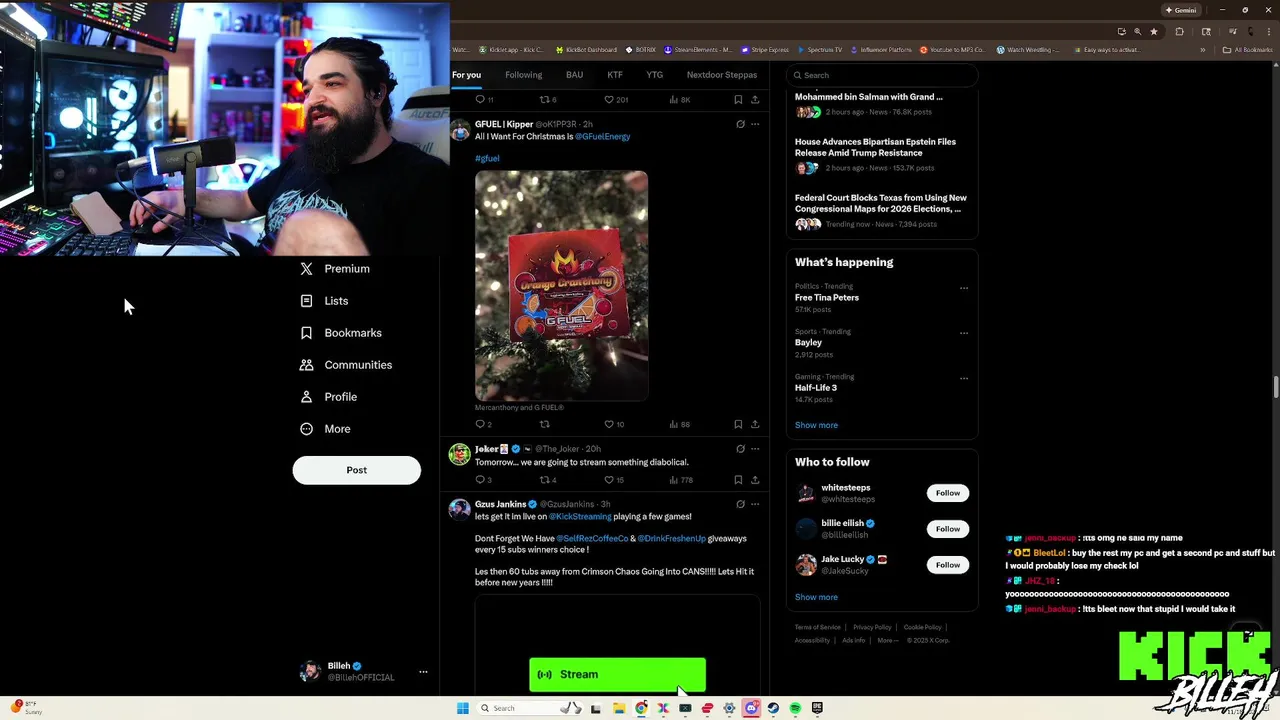Open account menu dots next to Billeh

pyautogui.click(x=423, y=672)
